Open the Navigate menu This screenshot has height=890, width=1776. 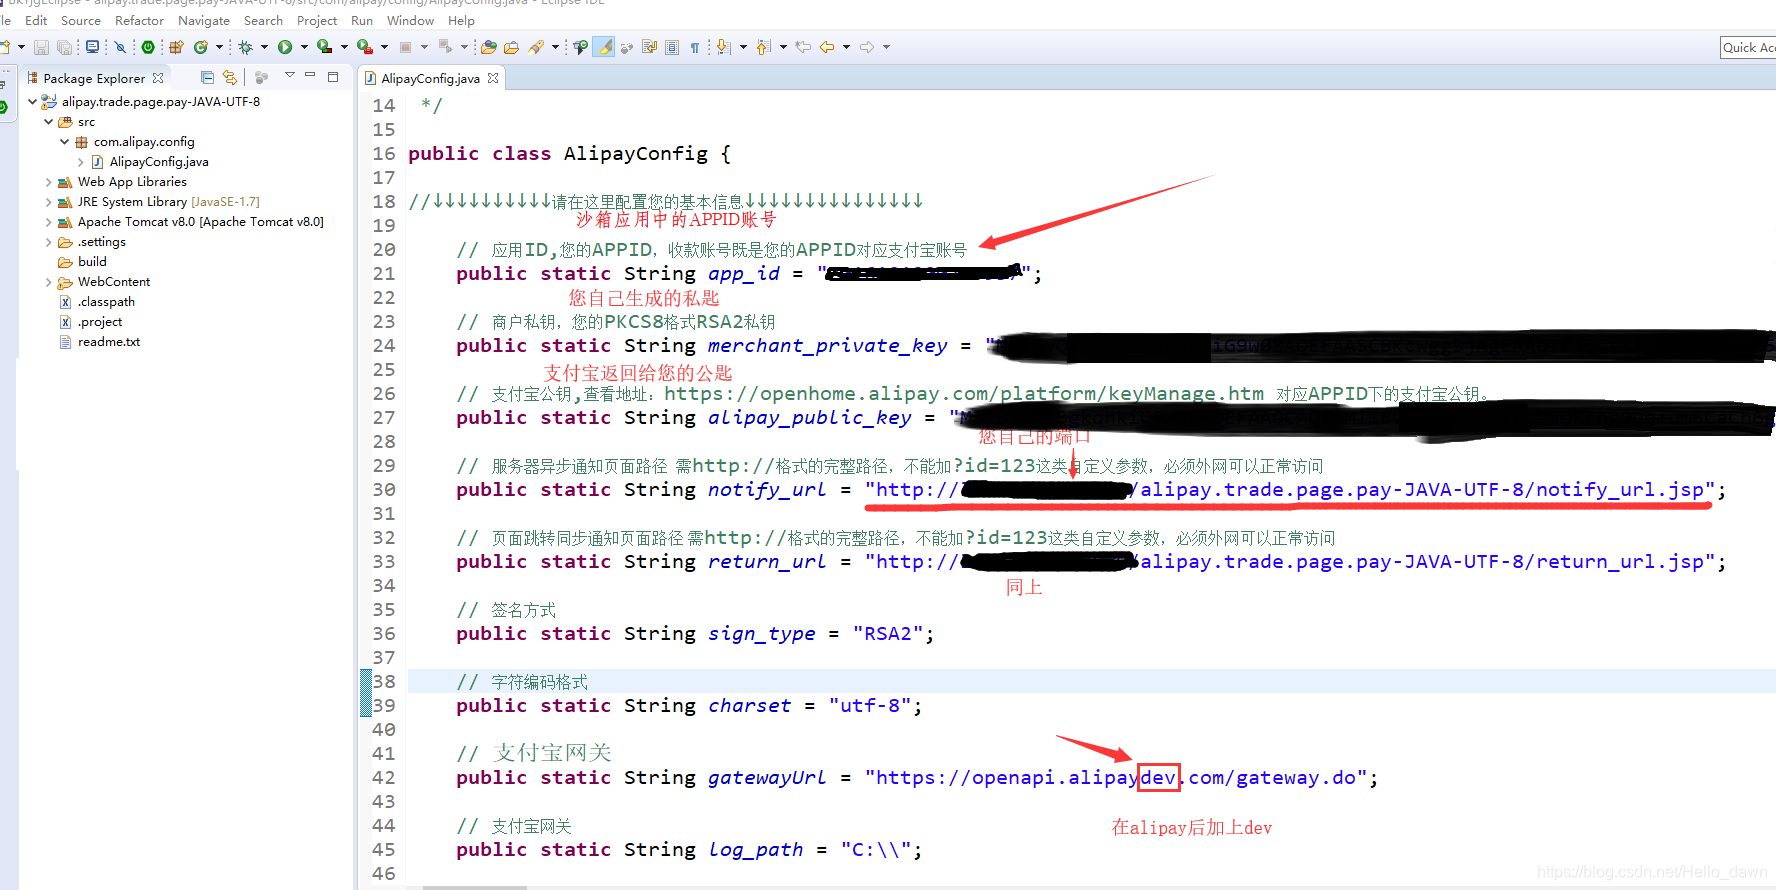coord(204,20)
